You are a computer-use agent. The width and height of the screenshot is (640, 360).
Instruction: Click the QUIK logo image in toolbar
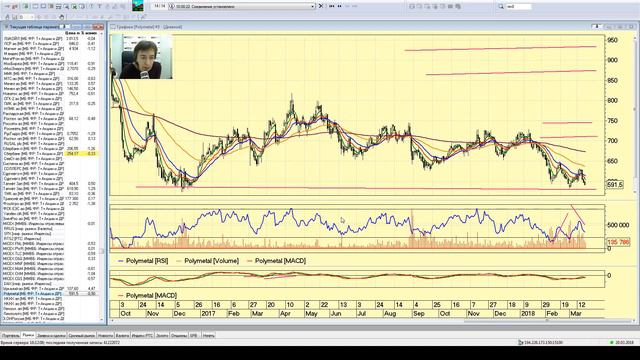[x=138, y=6]
